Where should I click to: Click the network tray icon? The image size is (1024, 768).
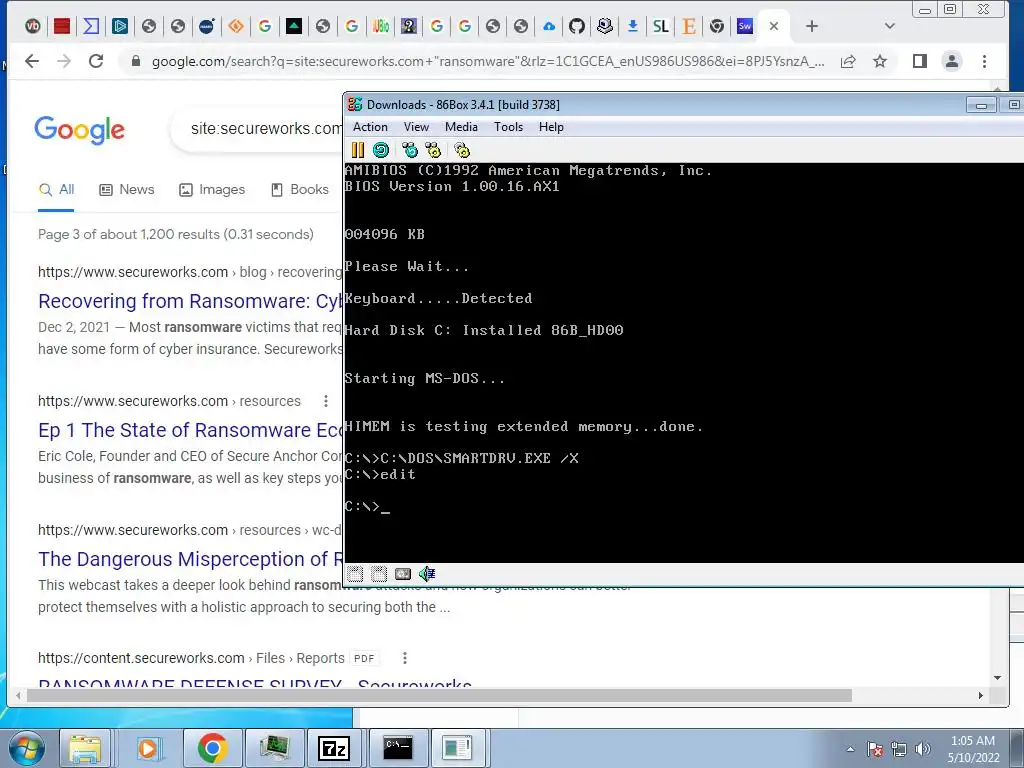tap(899, 749)
